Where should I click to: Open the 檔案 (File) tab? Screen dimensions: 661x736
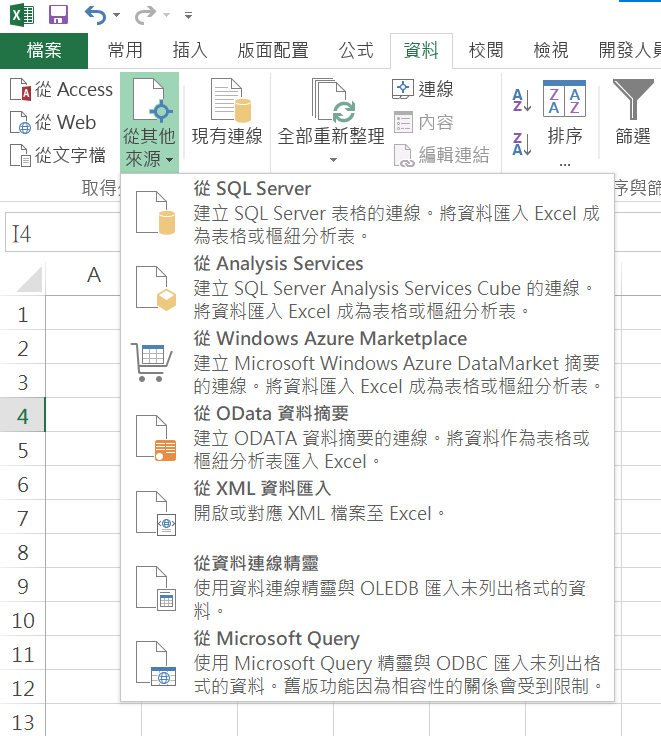44,50
